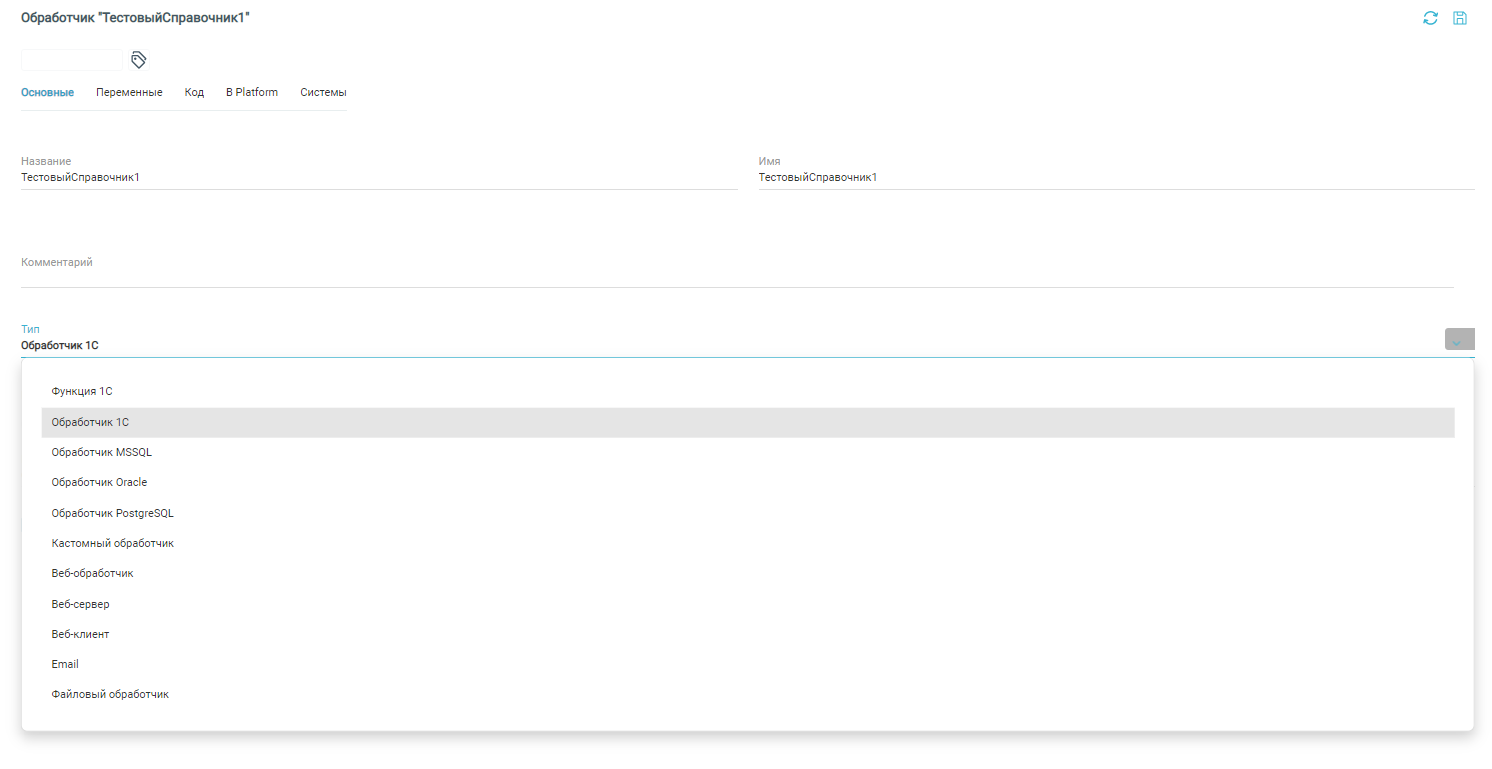Pick the Веб-сервер type
Viewport: 1492px width, 769px height.
pos(80,604)
